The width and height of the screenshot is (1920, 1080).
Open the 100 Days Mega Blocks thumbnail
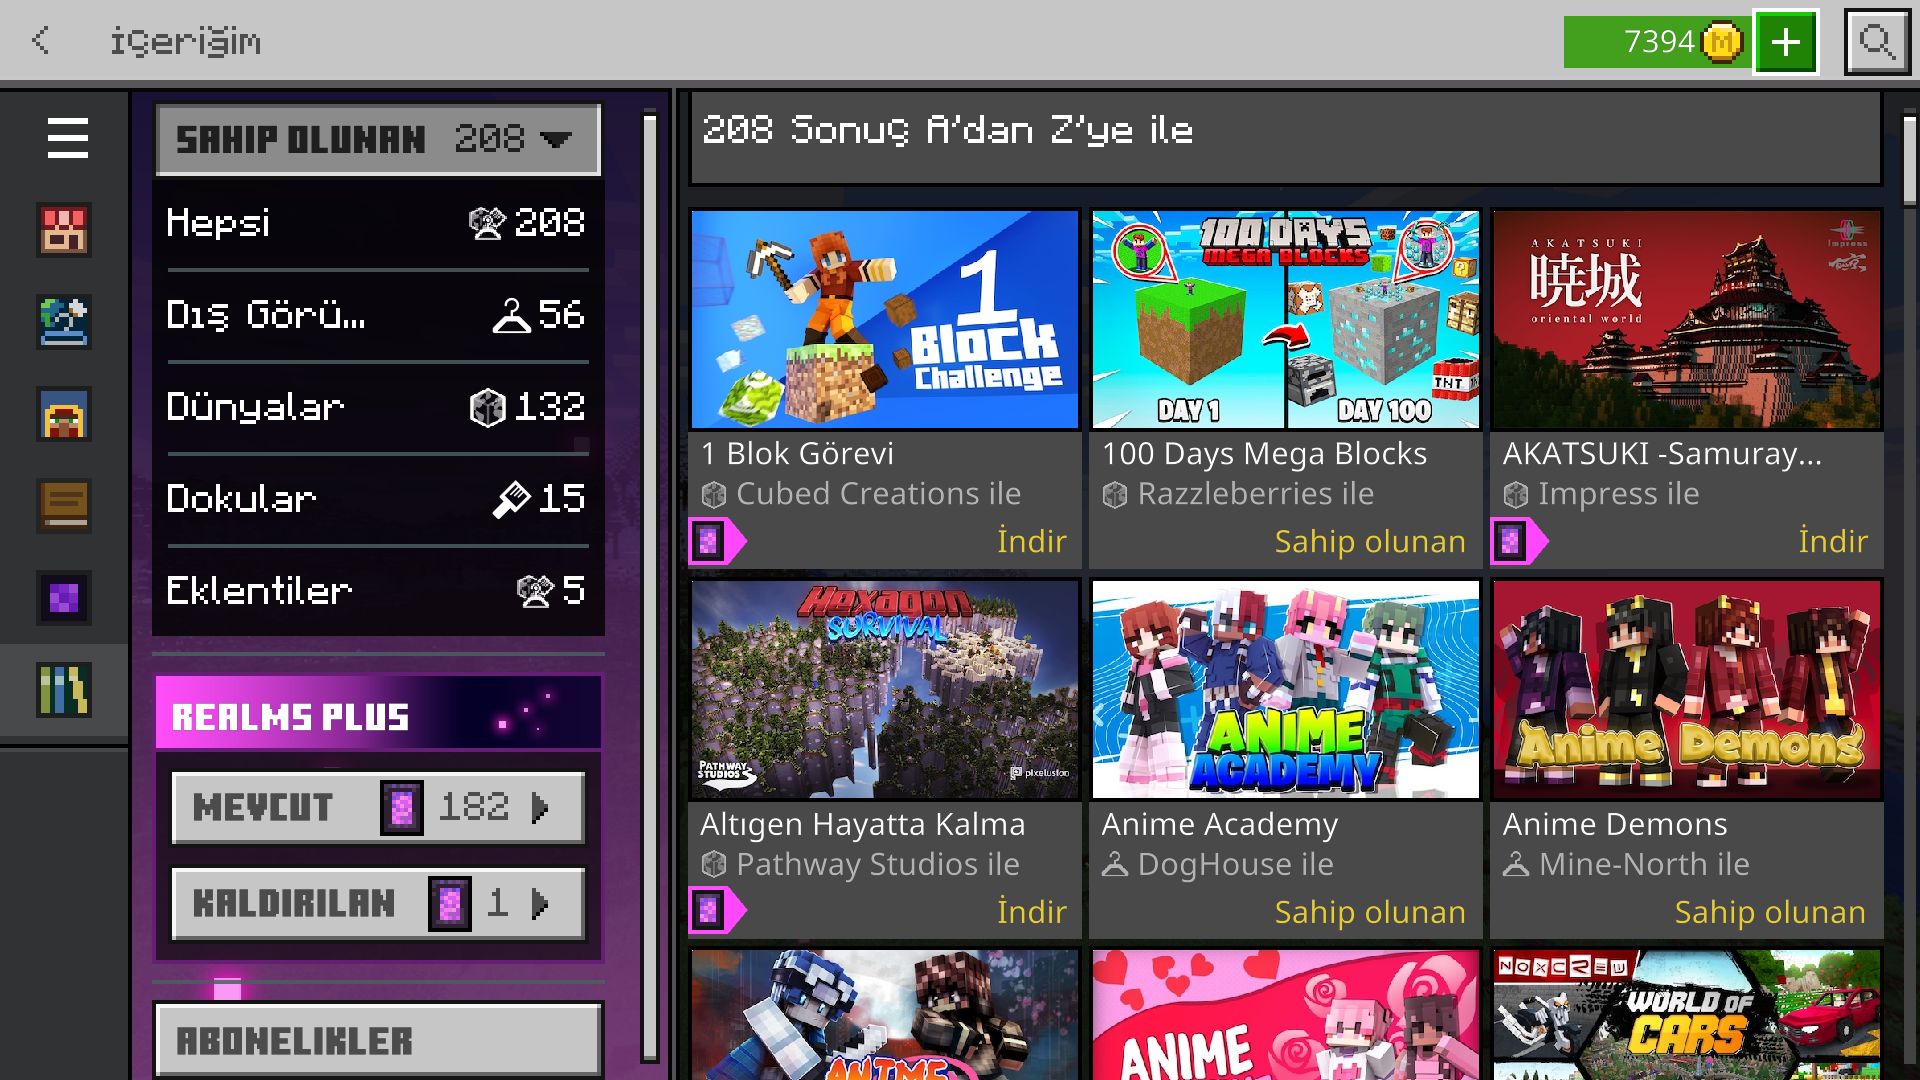pos(1286,319)
